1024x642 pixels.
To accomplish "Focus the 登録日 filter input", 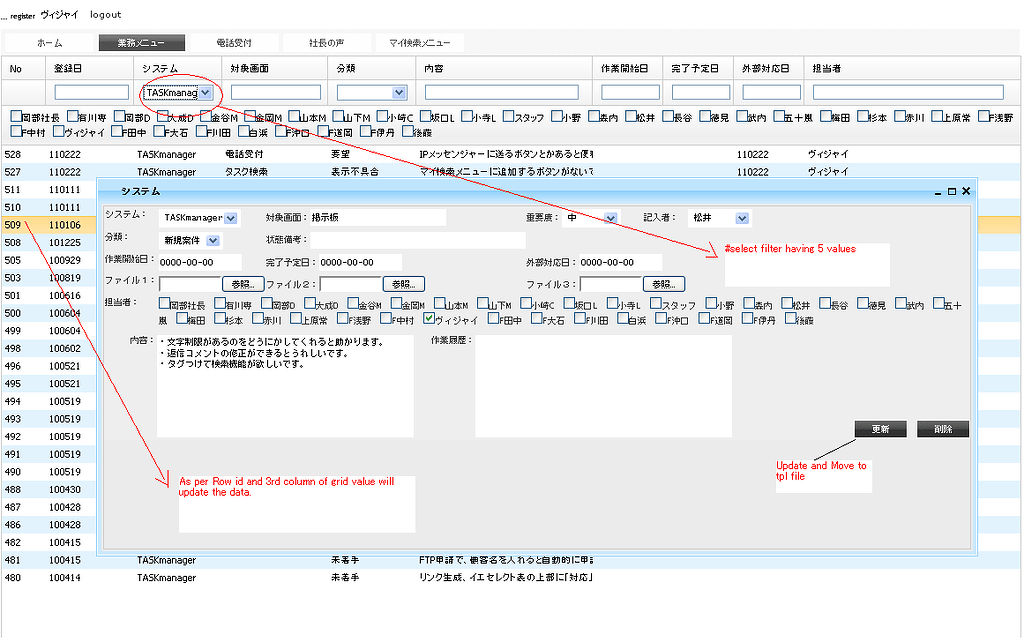I will tap(91, 93).
